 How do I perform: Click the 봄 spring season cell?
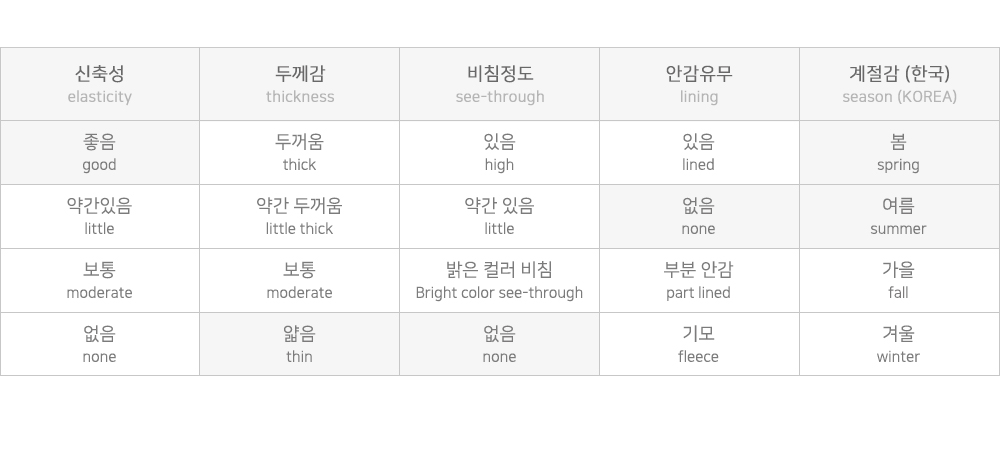pos(899,152)
